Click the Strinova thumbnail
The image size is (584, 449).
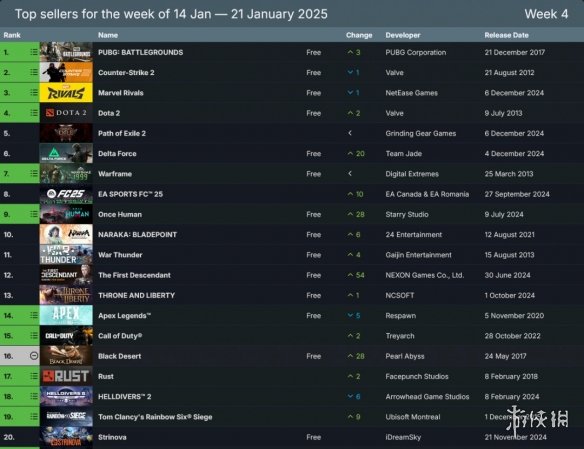(66, 437)
